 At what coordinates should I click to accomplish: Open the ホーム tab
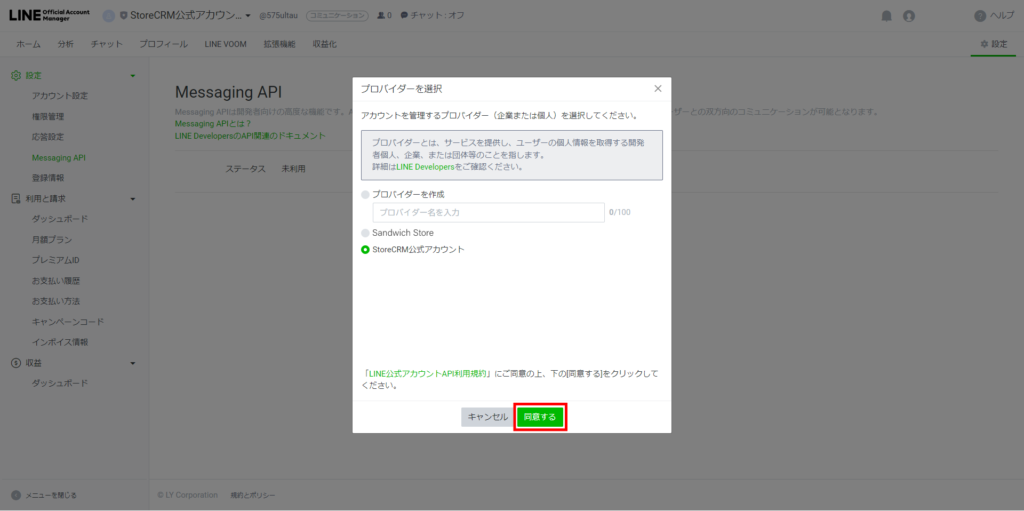point(28,44)
